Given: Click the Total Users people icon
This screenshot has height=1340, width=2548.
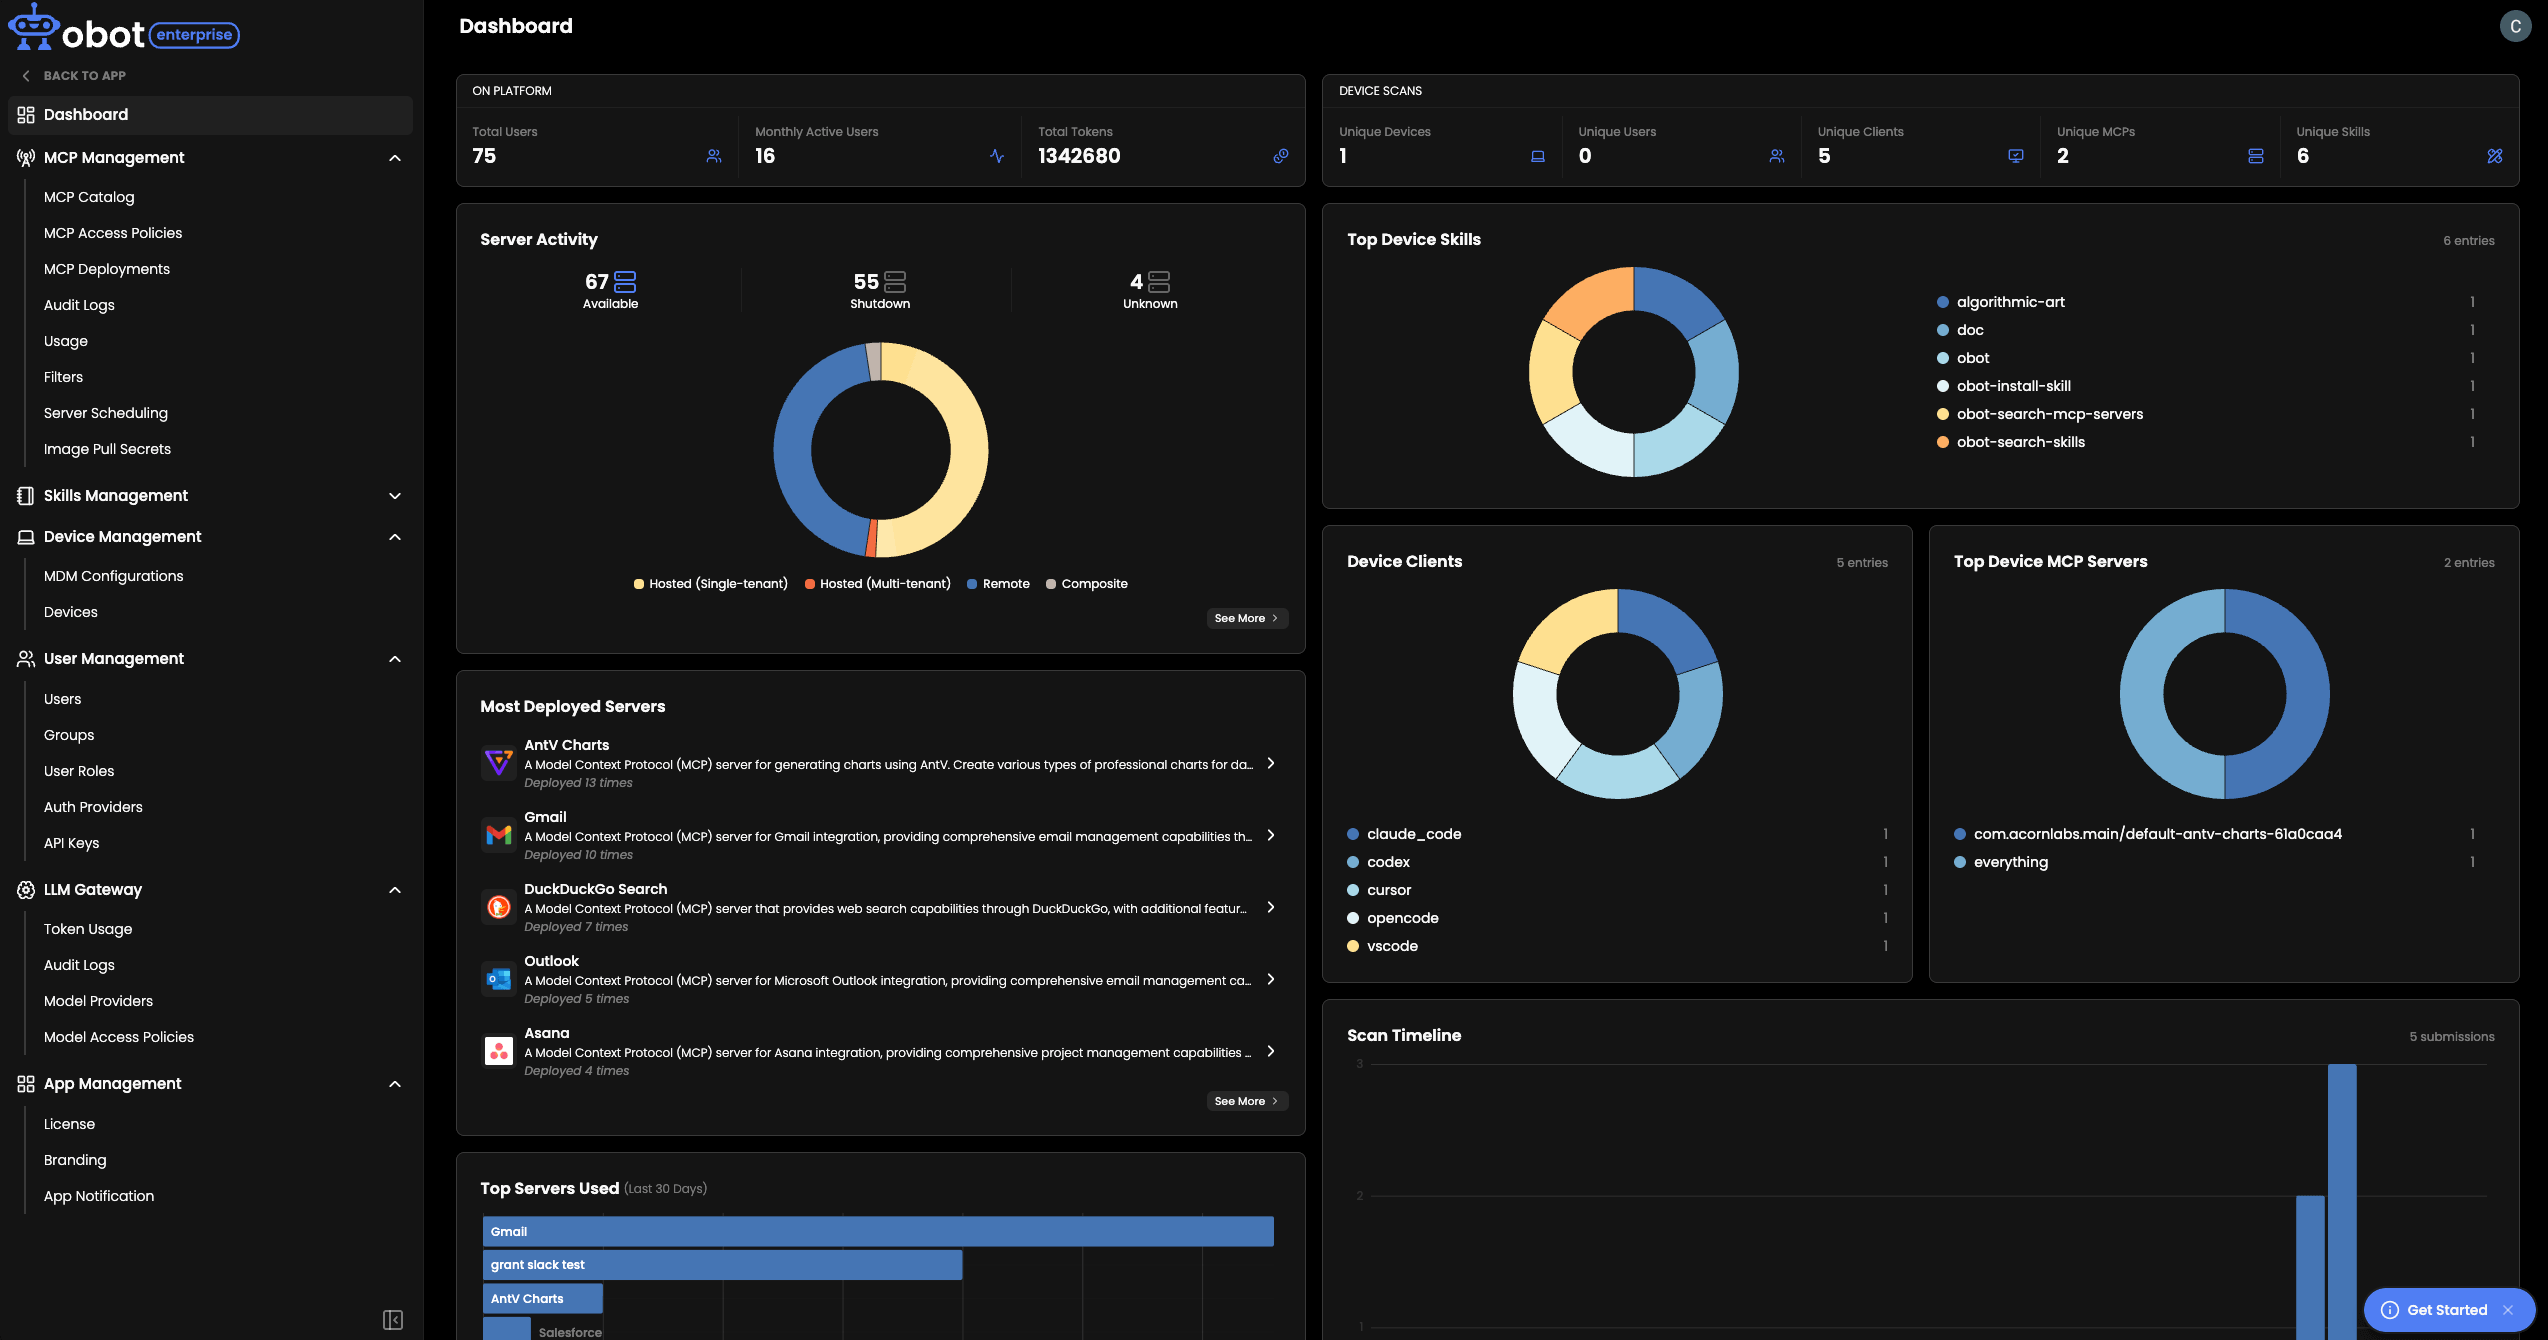Looking at the screenshot, I should pyautogui.click(x=714, y=156).
